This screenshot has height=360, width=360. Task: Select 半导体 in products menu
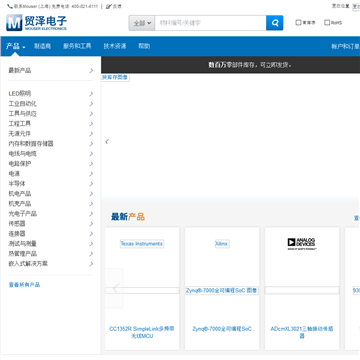point(17,184)
